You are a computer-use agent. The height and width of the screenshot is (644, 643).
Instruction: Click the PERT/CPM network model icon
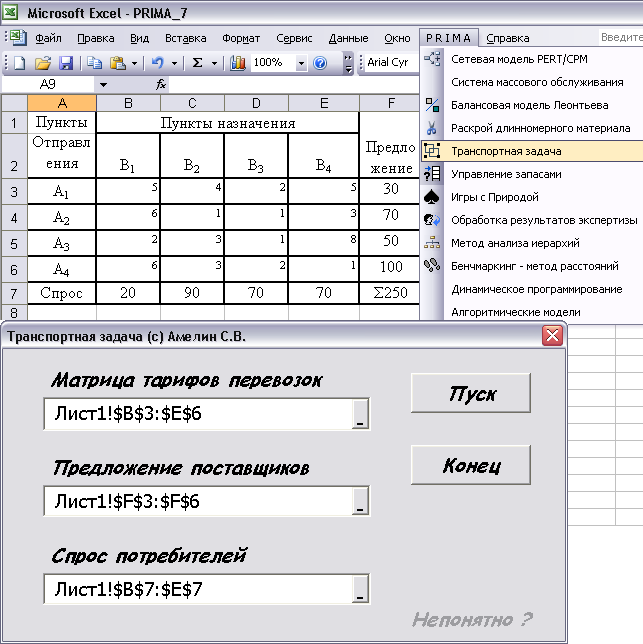432,59
